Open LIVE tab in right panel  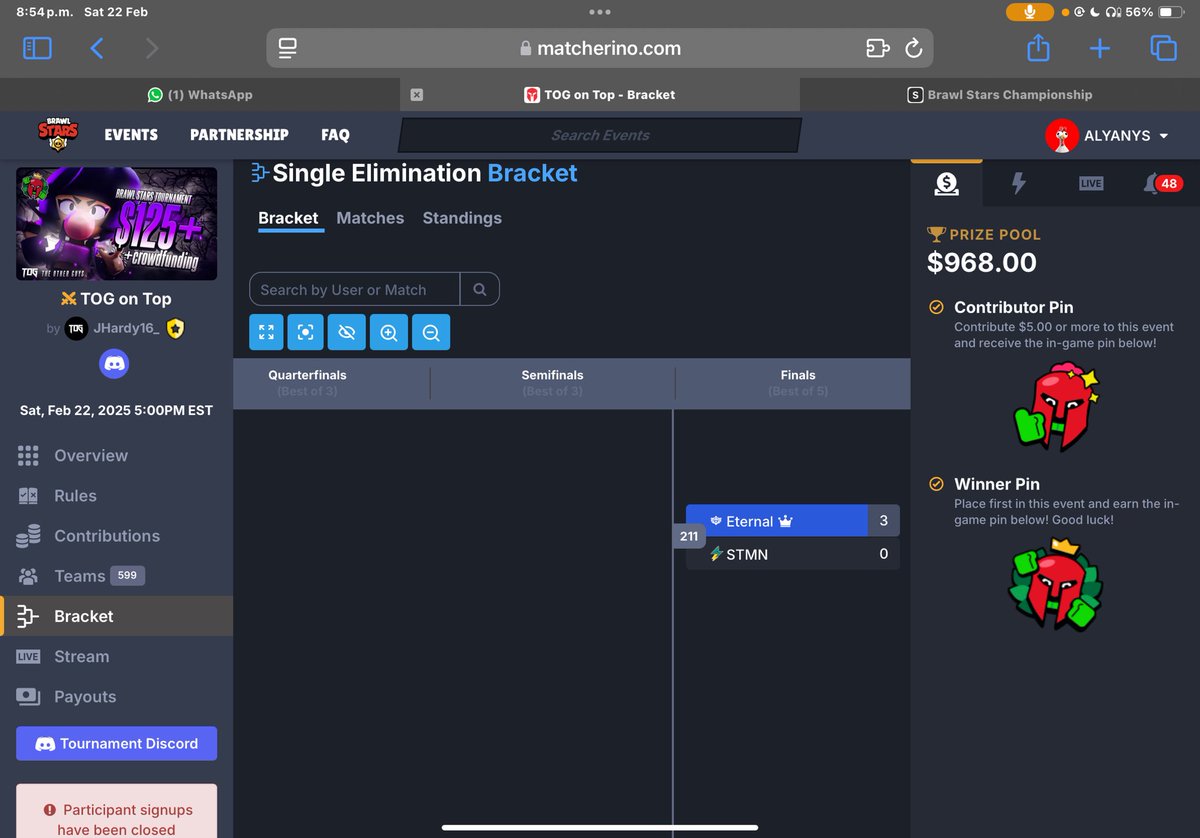(x=1091, y=183)
